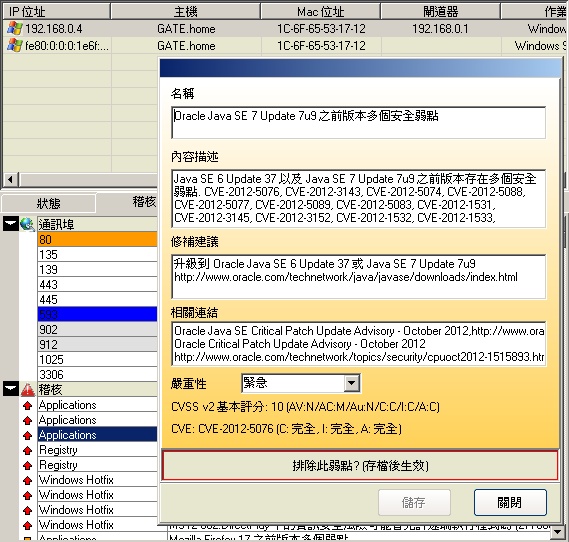Select the first Registry audit row
The width and height of the screenshot is (569, 542).
coord(97,449)
